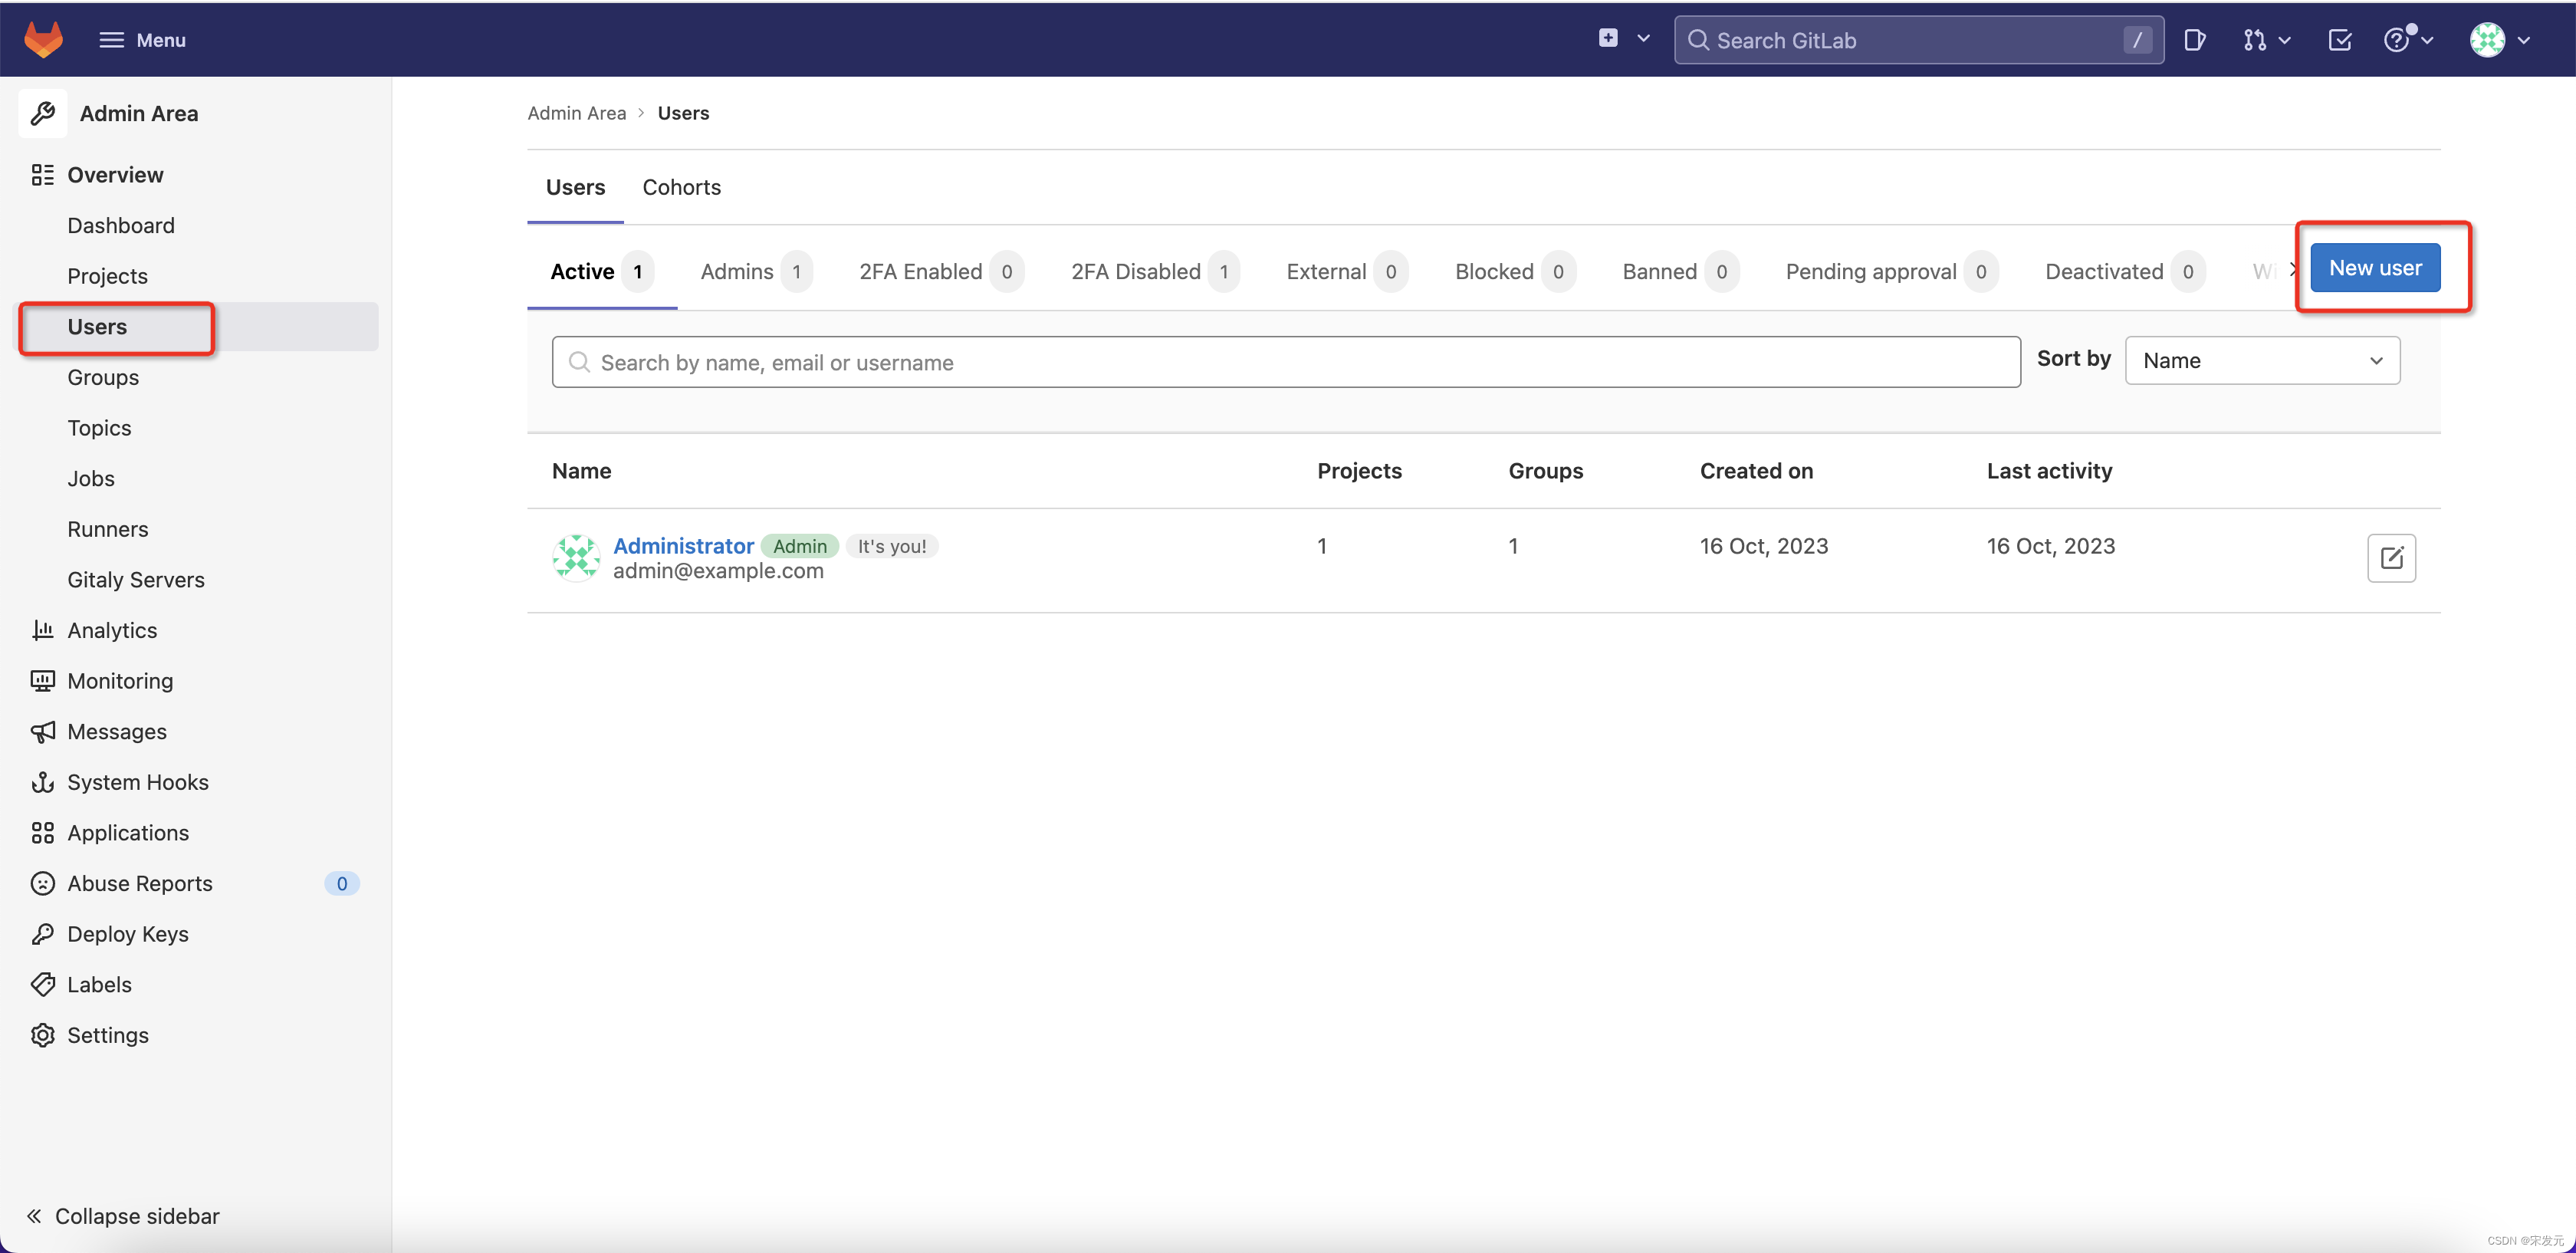The height and width of the screenshot is (1253, 2576).
Task: Expand the user profile dropdown chevron
Action: pyautogui.click(x=2524, y=40)
